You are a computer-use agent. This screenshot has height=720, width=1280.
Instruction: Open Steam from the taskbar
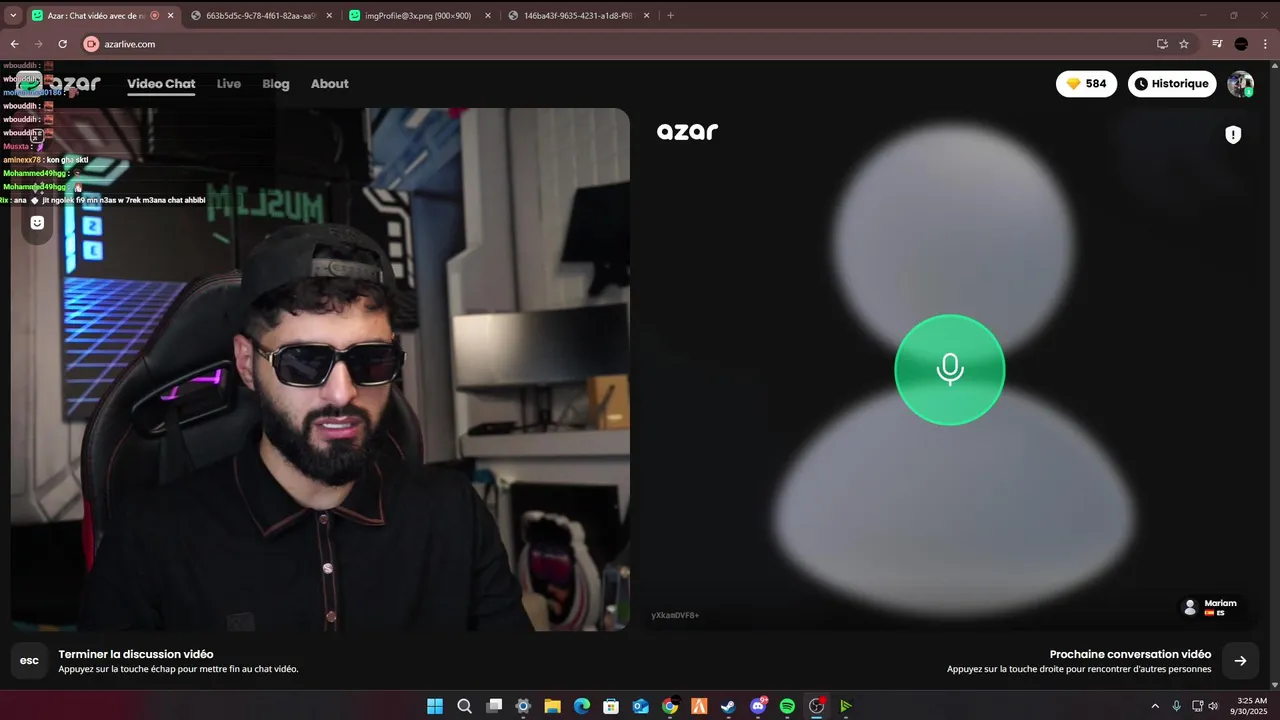click(x=729, y=706)
